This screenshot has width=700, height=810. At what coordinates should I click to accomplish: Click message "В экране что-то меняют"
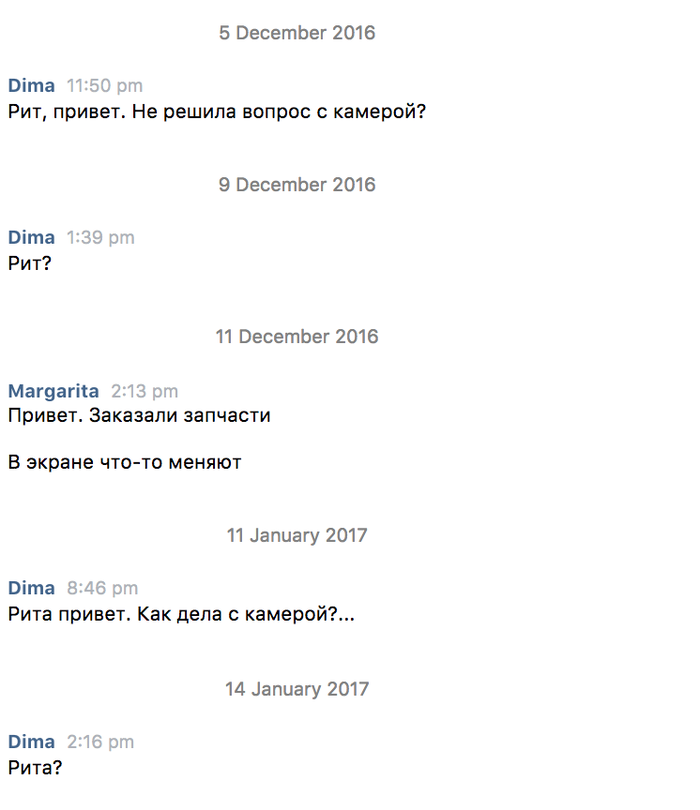125,463
